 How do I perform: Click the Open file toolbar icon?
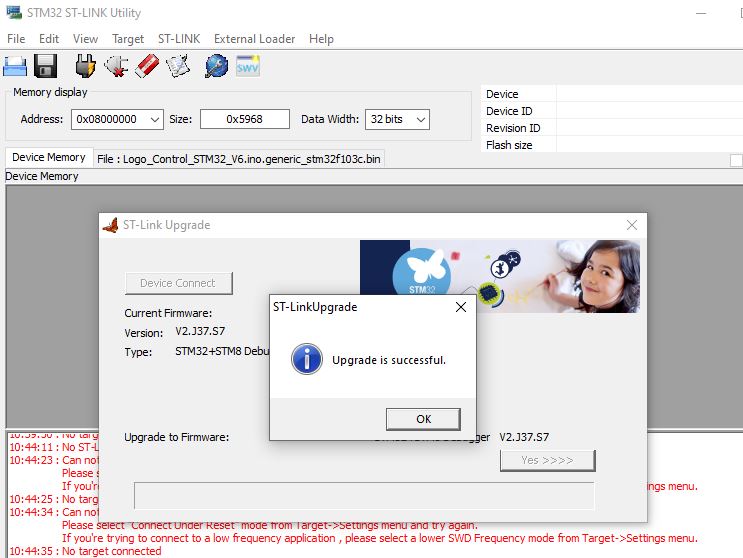click(15, 66)
